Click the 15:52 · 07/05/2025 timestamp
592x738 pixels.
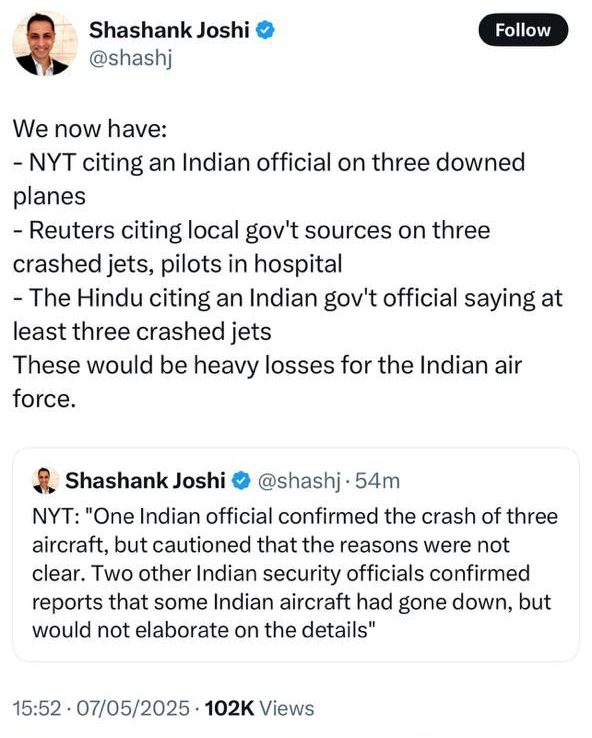click(101, 708)
